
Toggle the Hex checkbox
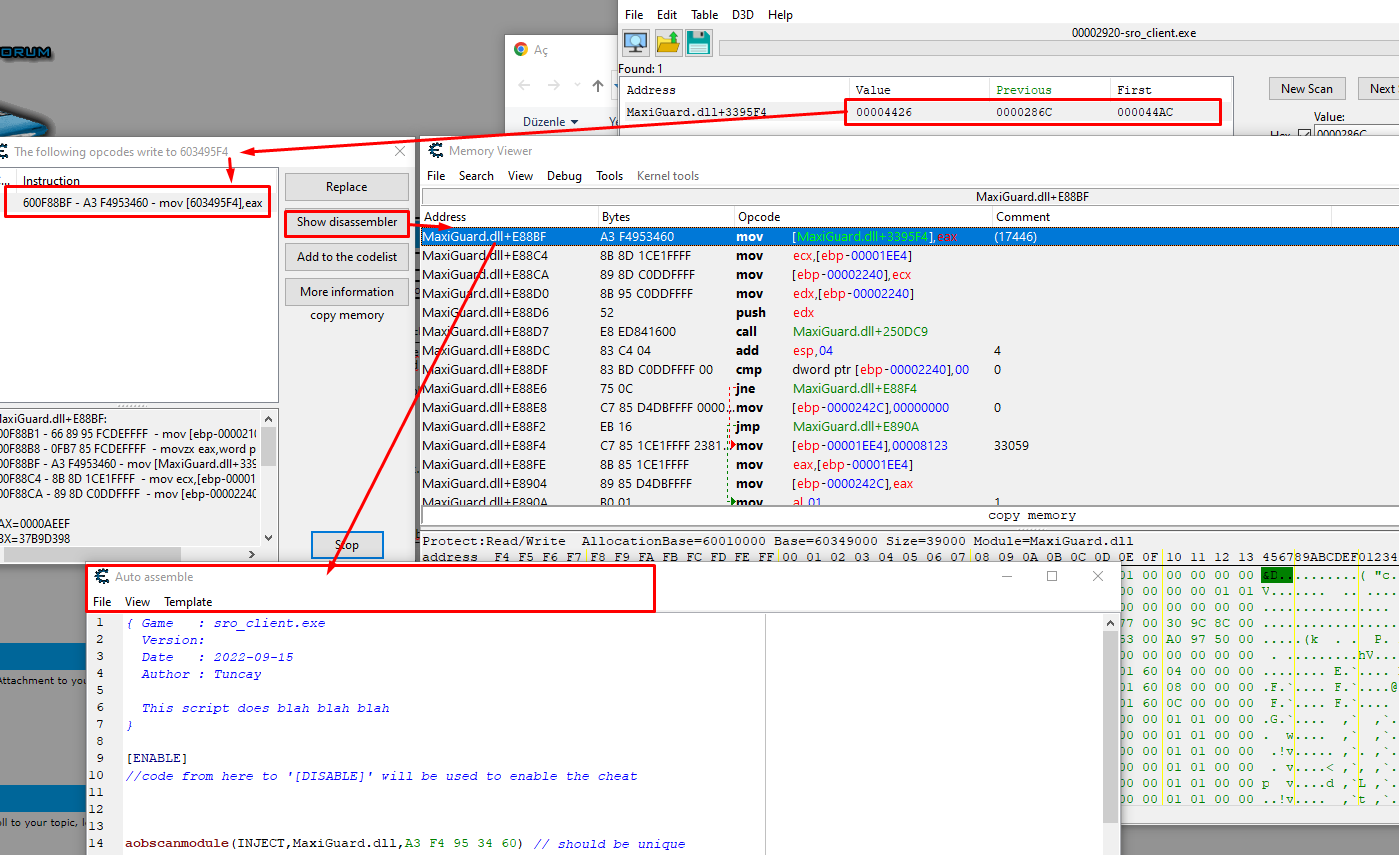pos(1303,134)
